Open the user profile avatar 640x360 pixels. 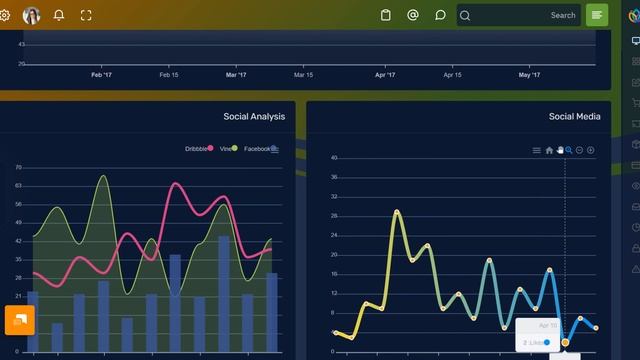click(31, 16)
